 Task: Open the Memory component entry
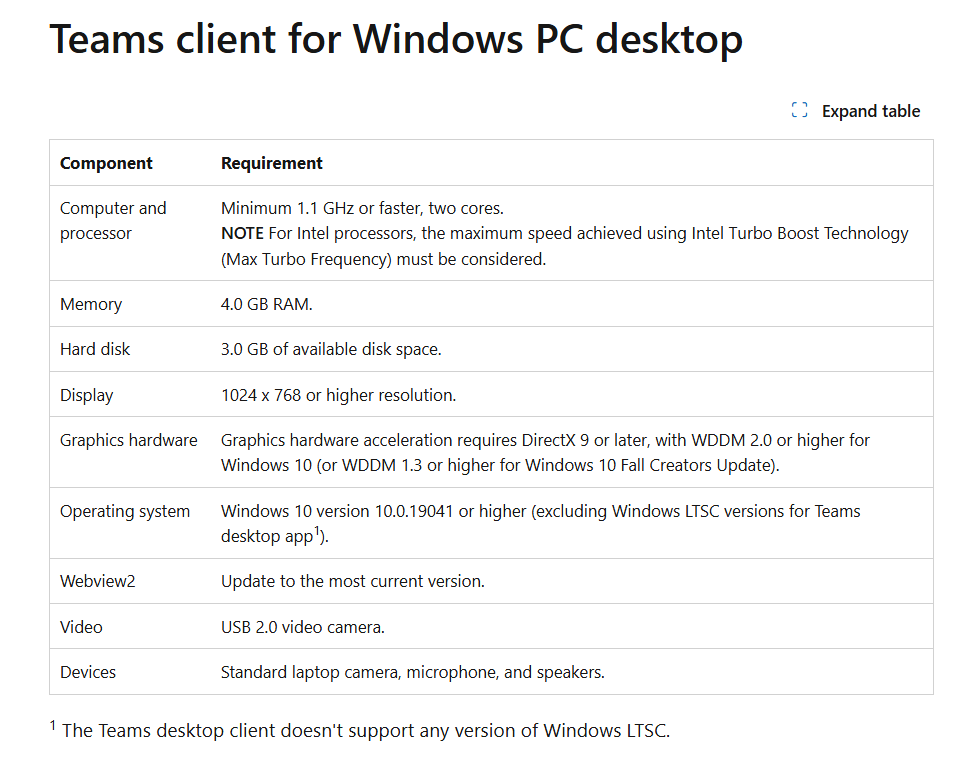coord(91,304)
